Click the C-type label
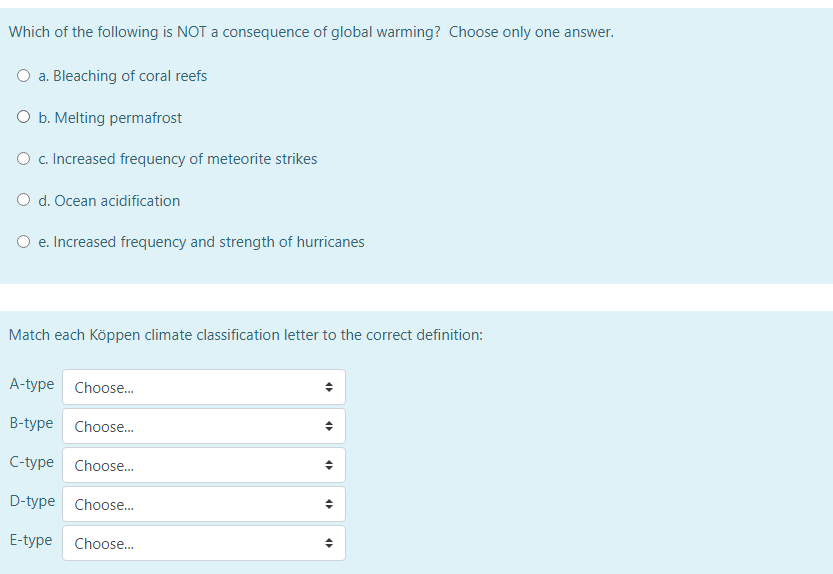 [31, 462]
